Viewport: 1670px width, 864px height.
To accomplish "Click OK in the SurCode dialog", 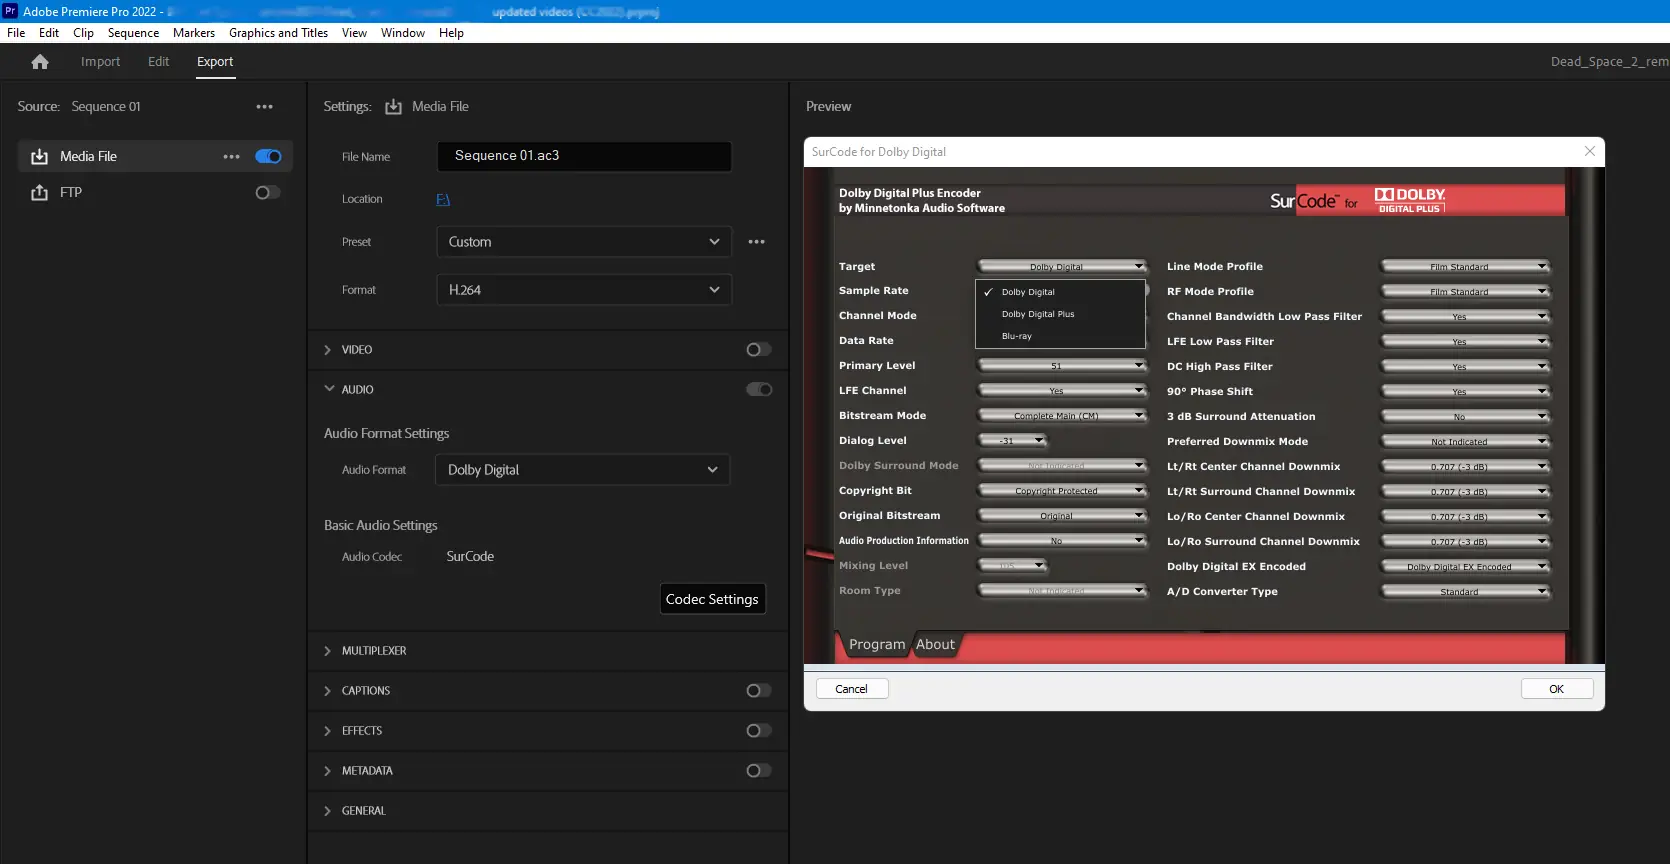I will (x=1556, y=689).
